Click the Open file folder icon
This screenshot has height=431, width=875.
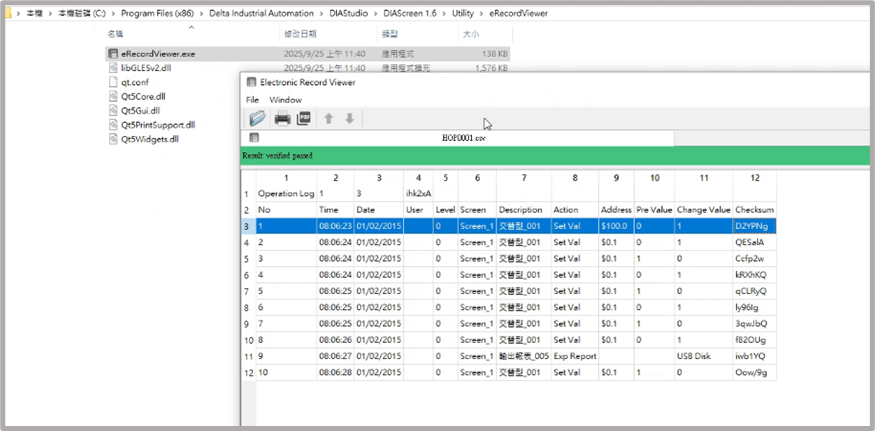(x=258, y=119)
